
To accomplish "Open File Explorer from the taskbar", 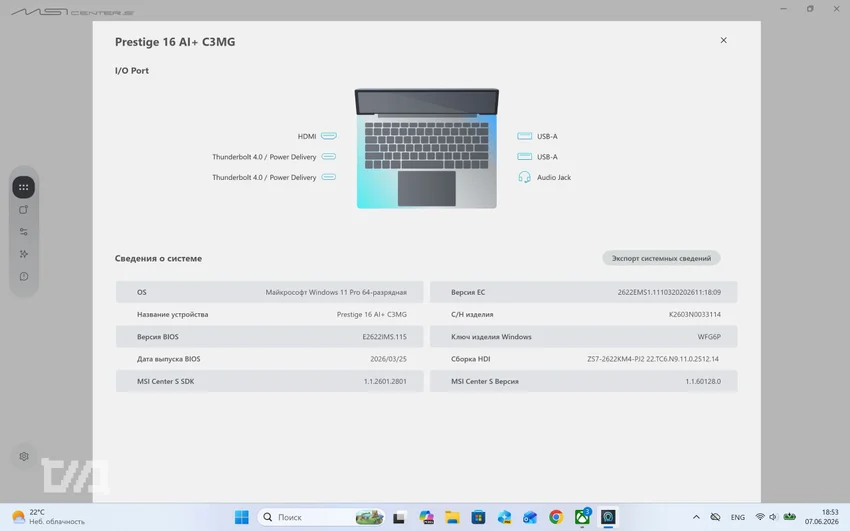I will (x=452, y=517).
